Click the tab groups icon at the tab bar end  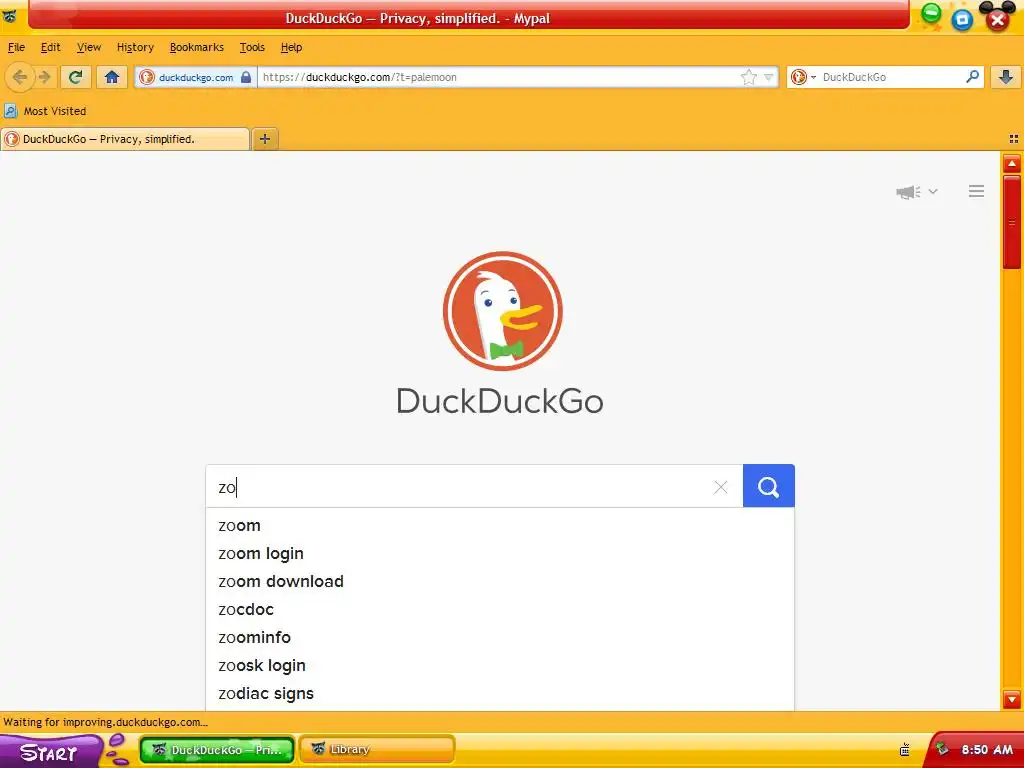(x=1014, y=139)
